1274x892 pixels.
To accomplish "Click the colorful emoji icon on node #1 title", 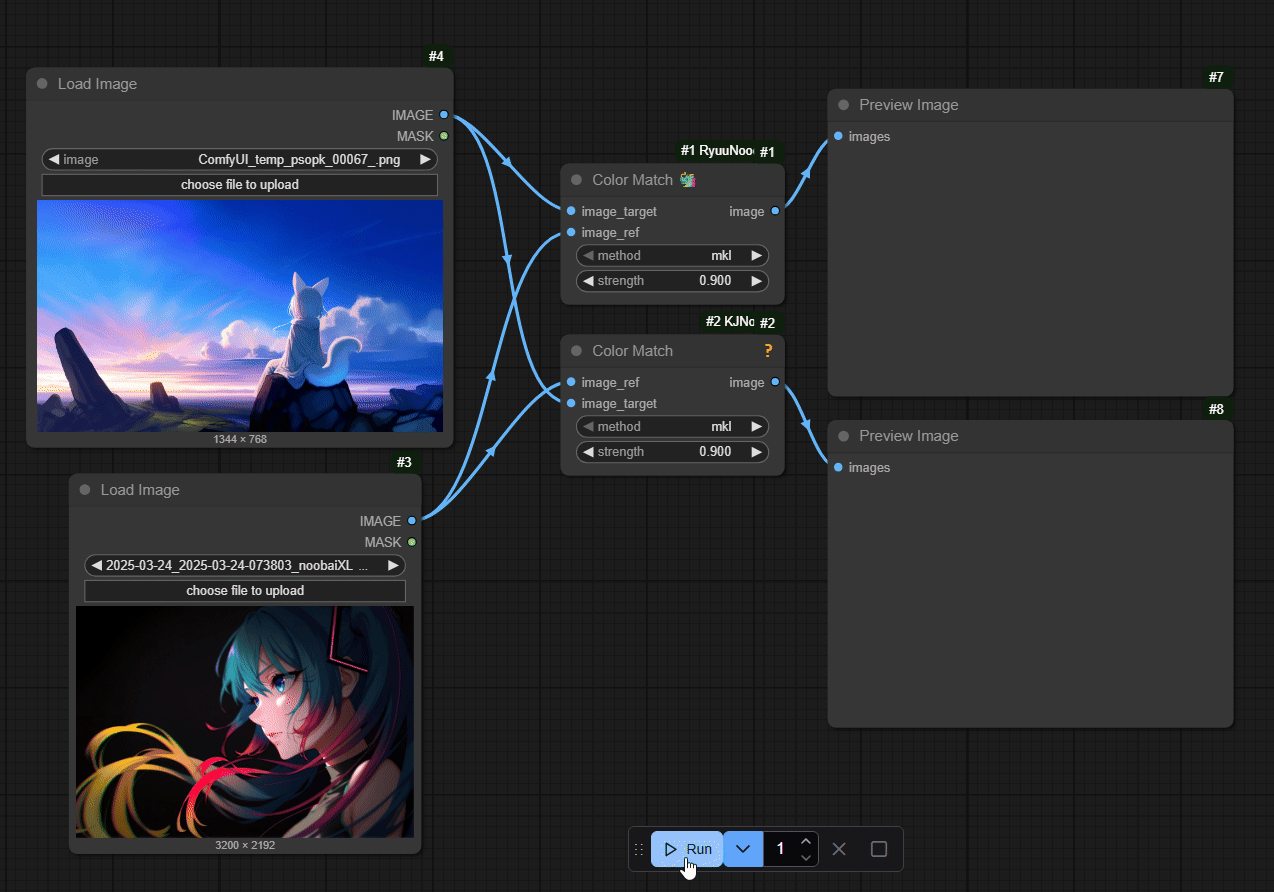I will tap(688, 180).
